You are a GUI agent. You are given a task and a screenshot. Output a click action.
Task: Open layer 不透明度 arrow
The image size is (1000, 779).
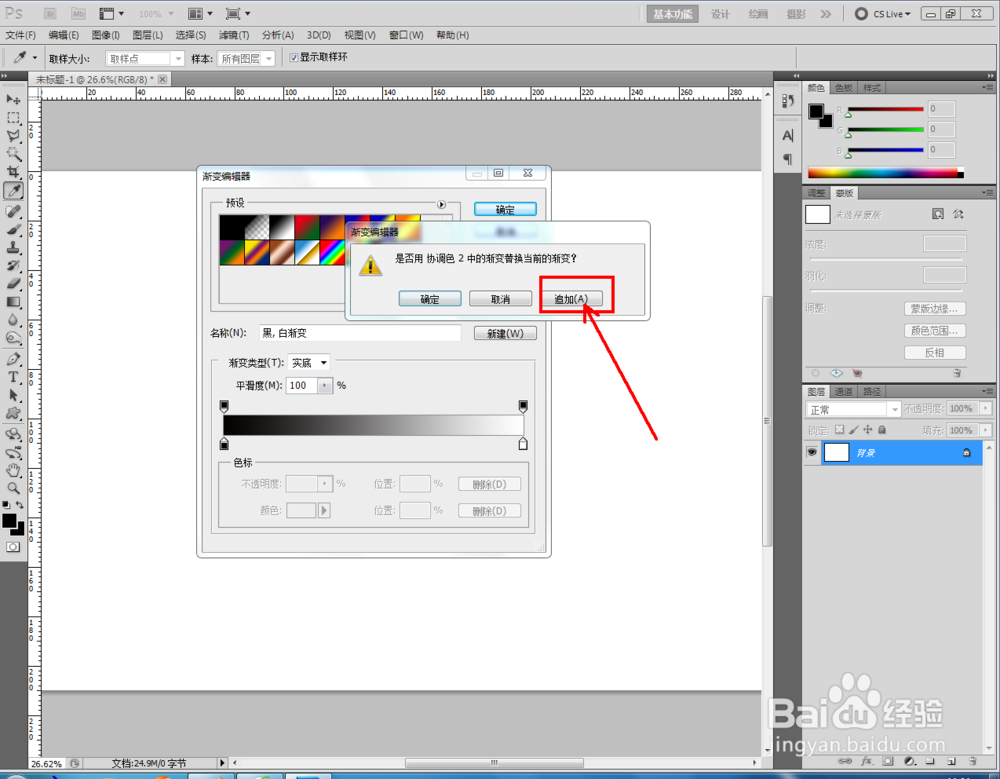986,408
